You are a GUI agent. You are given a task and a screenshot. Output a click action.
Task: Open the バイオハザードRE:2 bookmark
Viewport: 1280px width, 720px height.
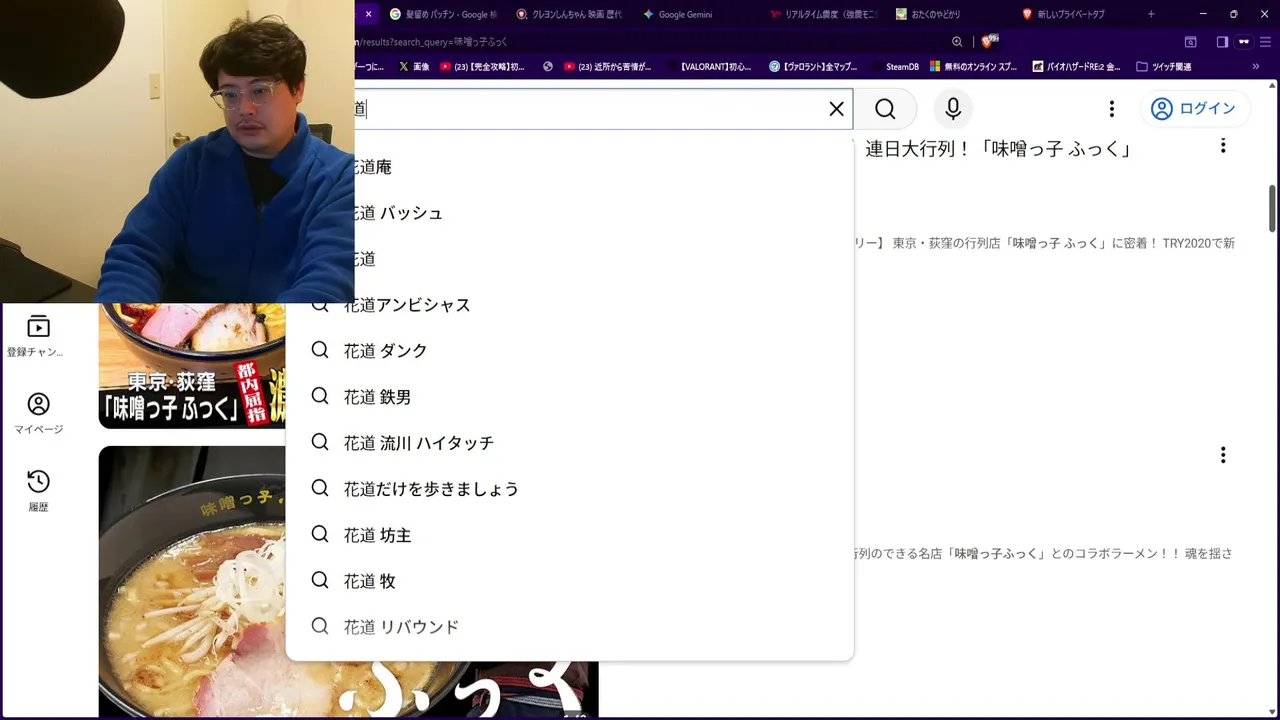coord(1075,67)
